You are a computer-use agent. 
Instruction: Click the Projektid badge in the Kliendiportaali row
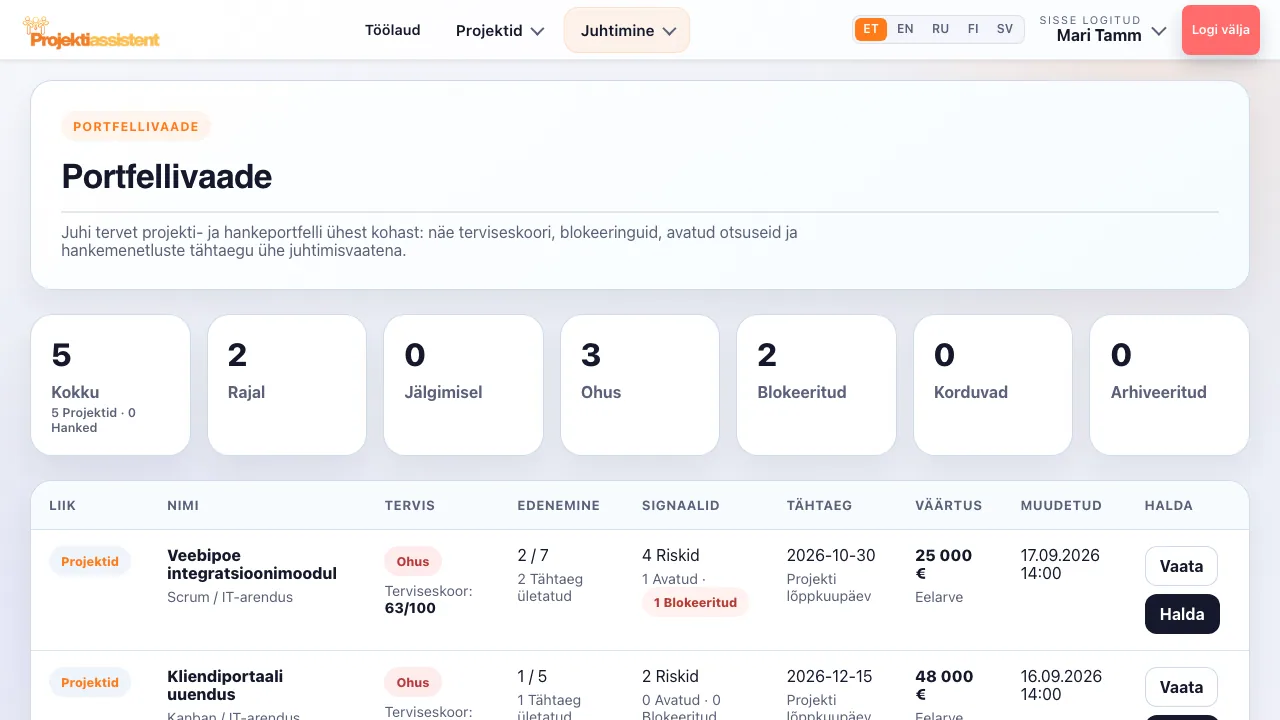point(90,683)
